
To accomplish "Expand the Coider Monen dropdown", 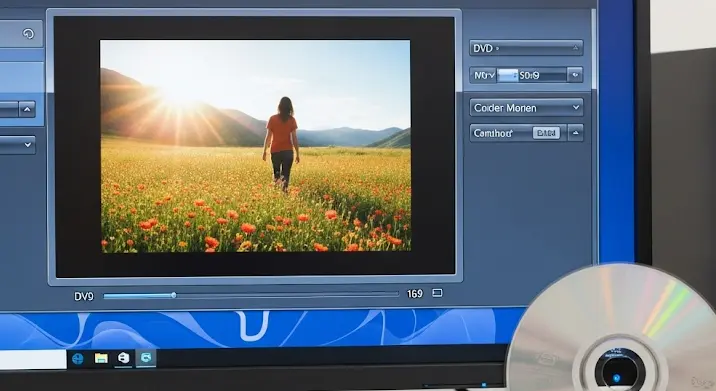I will coord(526,108).
